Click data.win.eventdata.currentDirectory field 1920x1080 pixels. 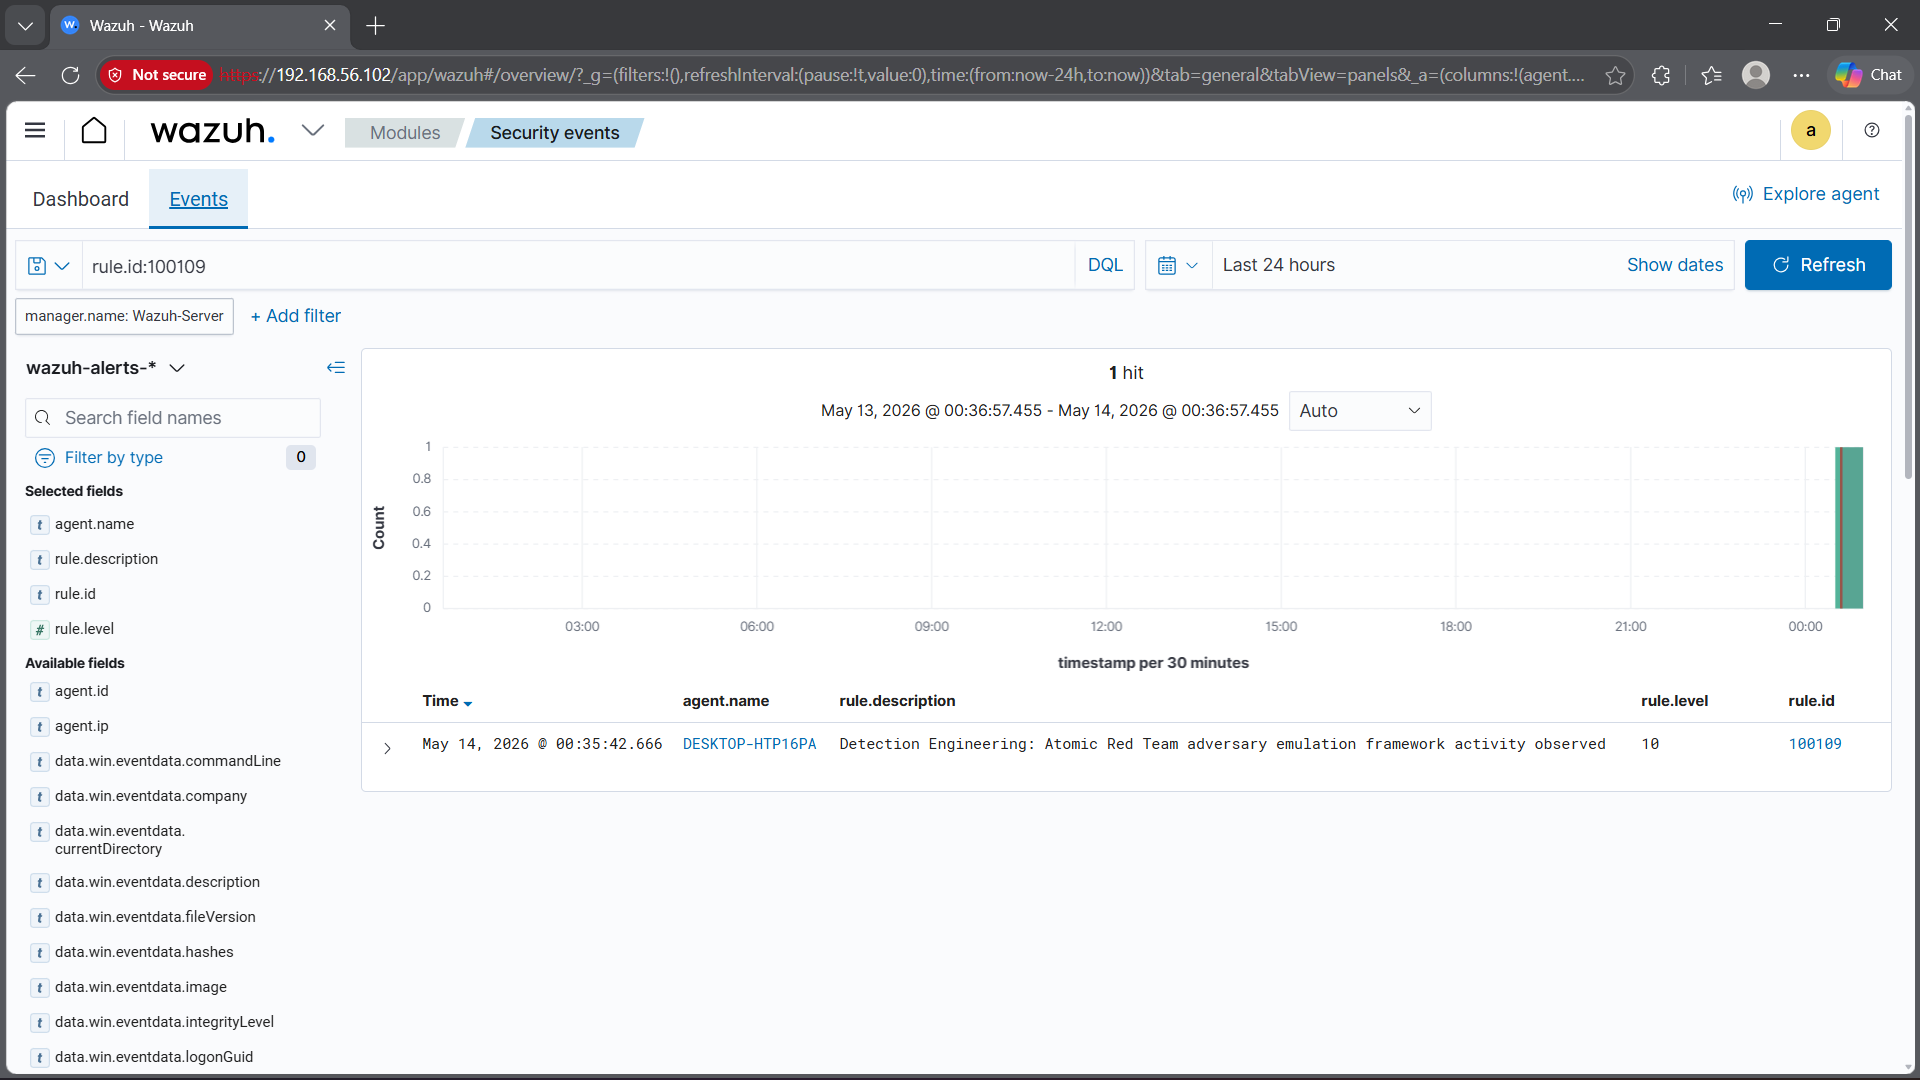point(119,840)
